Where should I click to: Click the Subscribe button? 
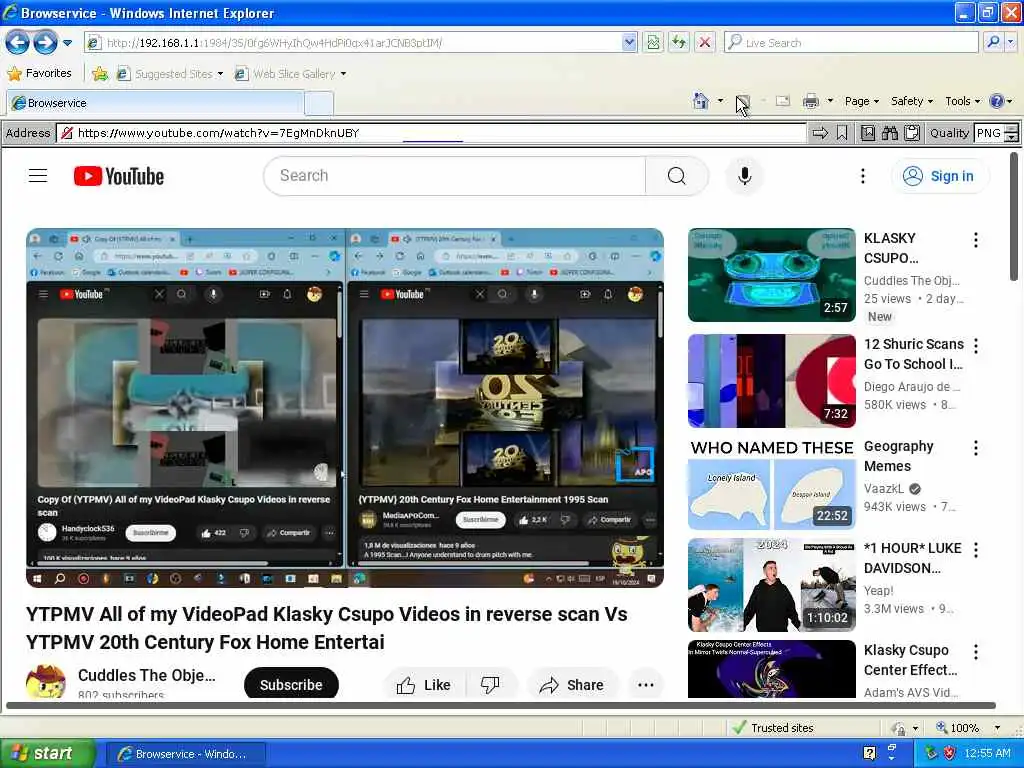tap(291, 684)
